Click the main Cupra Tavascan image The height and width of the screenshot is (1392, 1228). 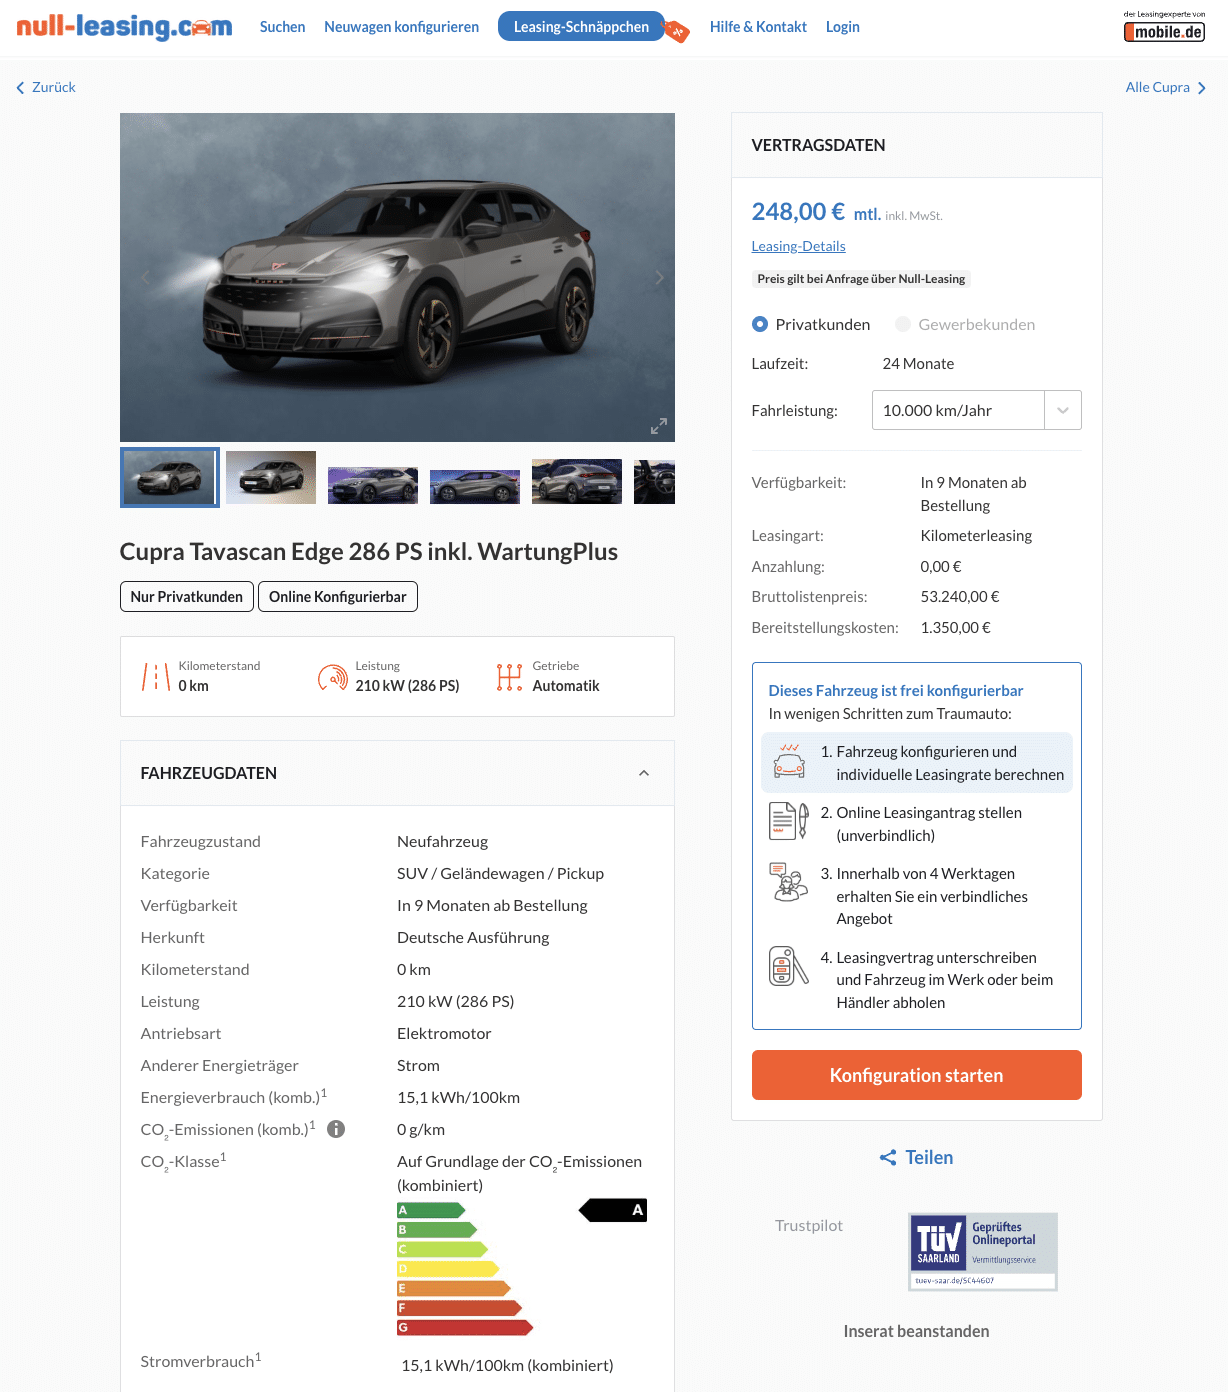[x=397, y=277]
